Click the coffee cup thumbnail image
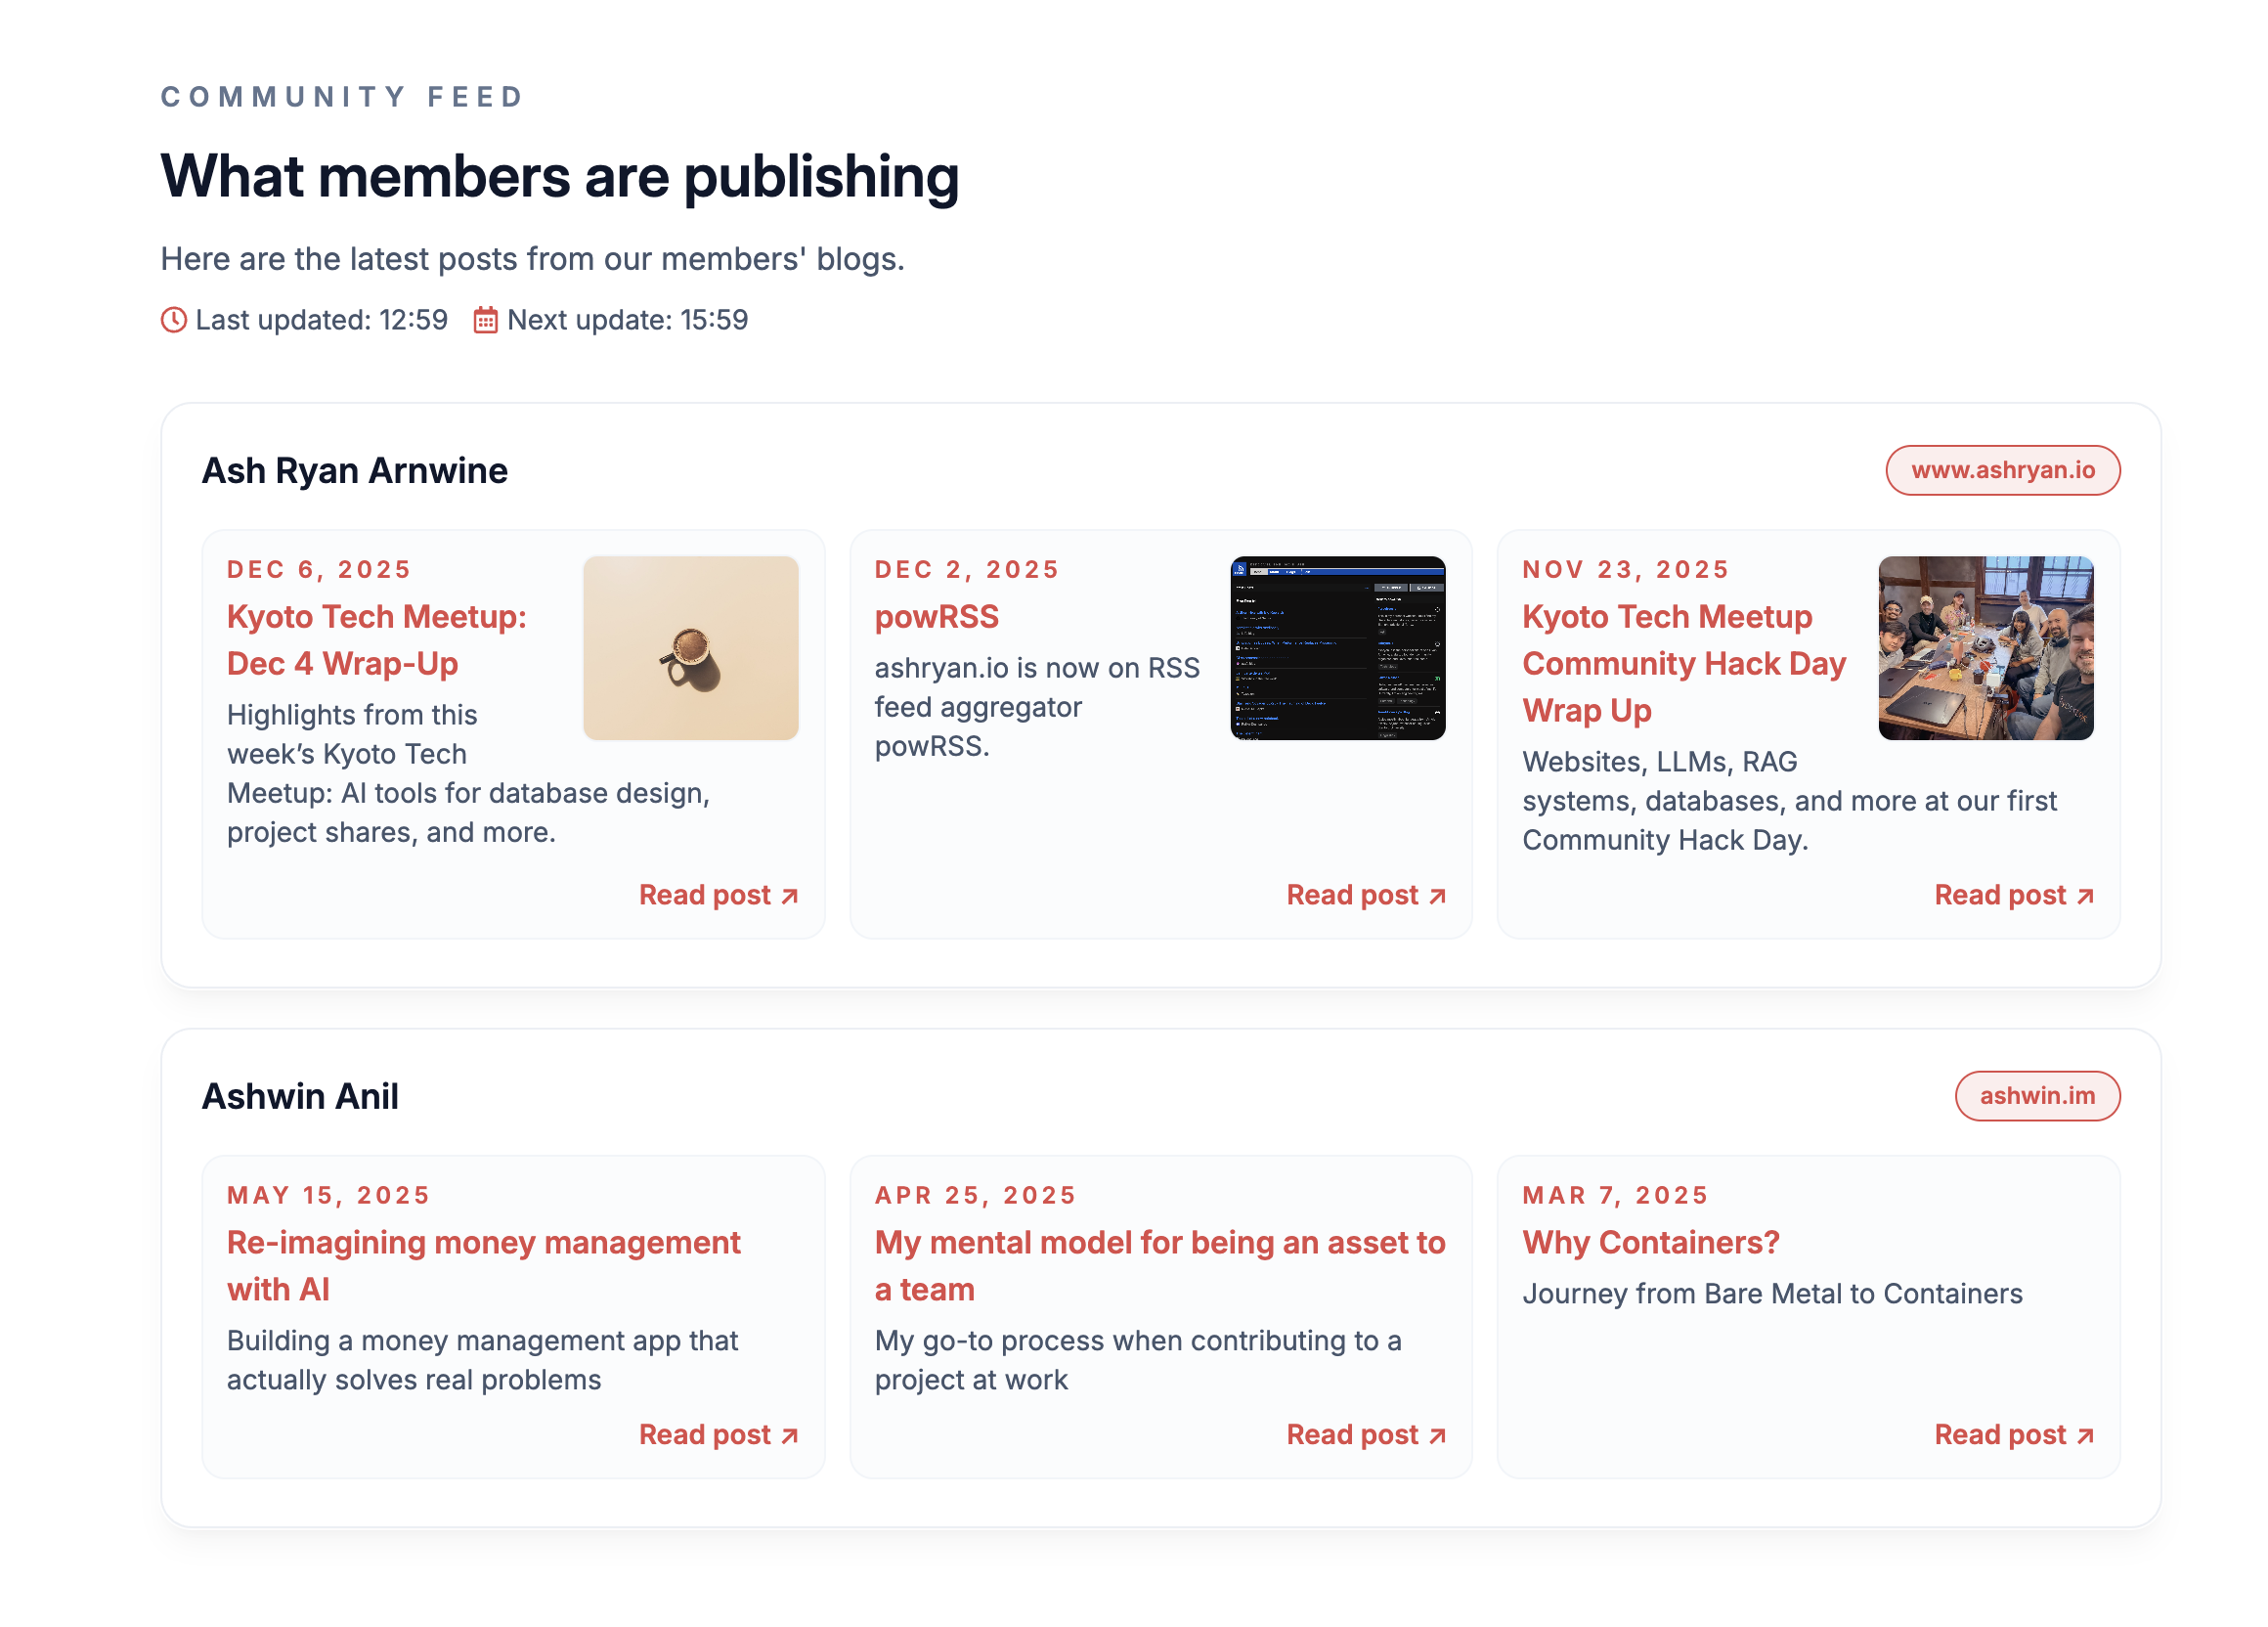Viewport: 2268px width, 1627px height. pyautogui.click(x=691, y=648)
